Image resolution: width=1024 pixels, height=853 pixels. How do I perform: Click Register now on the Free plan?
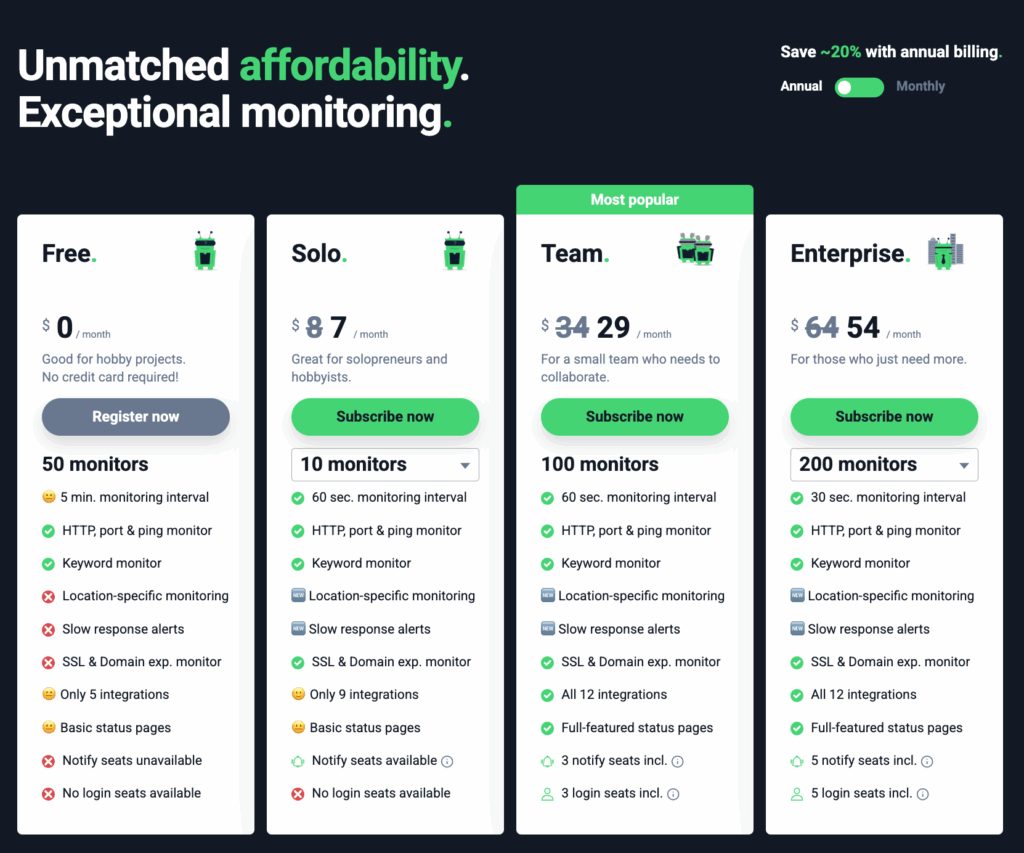136,417
